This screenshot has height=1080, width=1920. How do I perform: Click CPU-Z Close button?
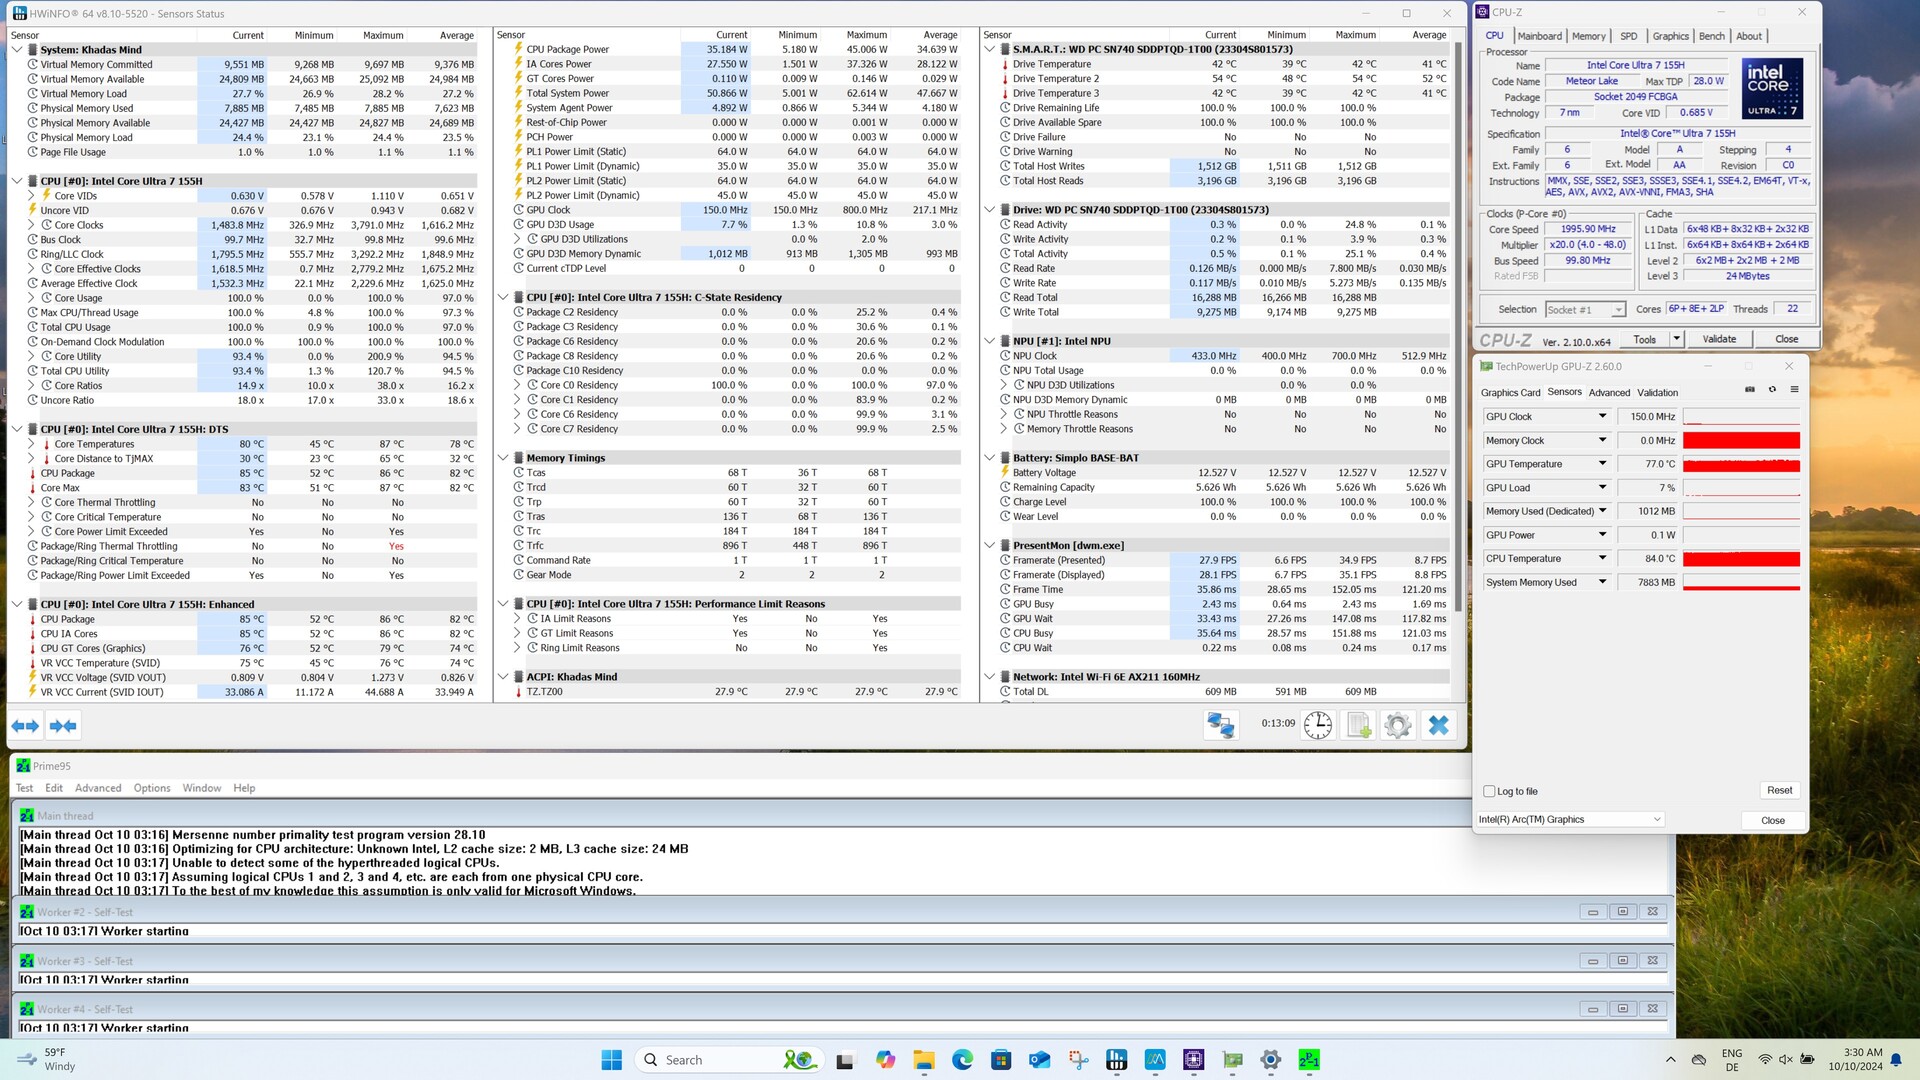[x=1786, y=339]
